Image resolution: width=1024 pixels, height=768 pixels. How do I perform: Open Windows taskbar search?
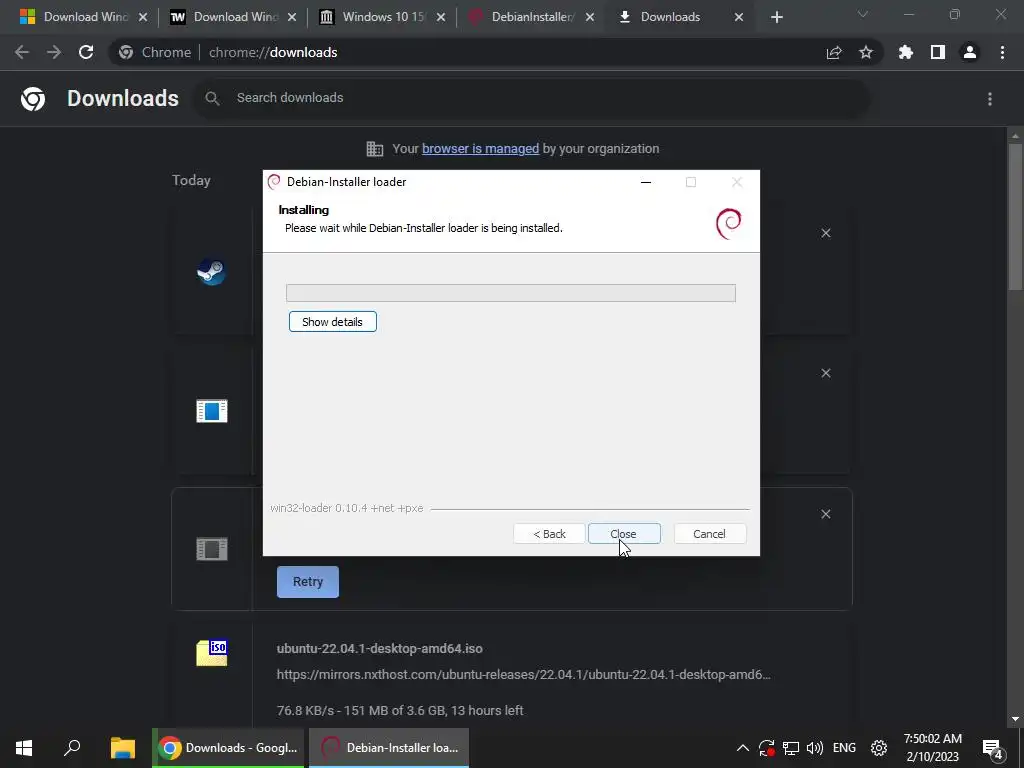(72, 748)
